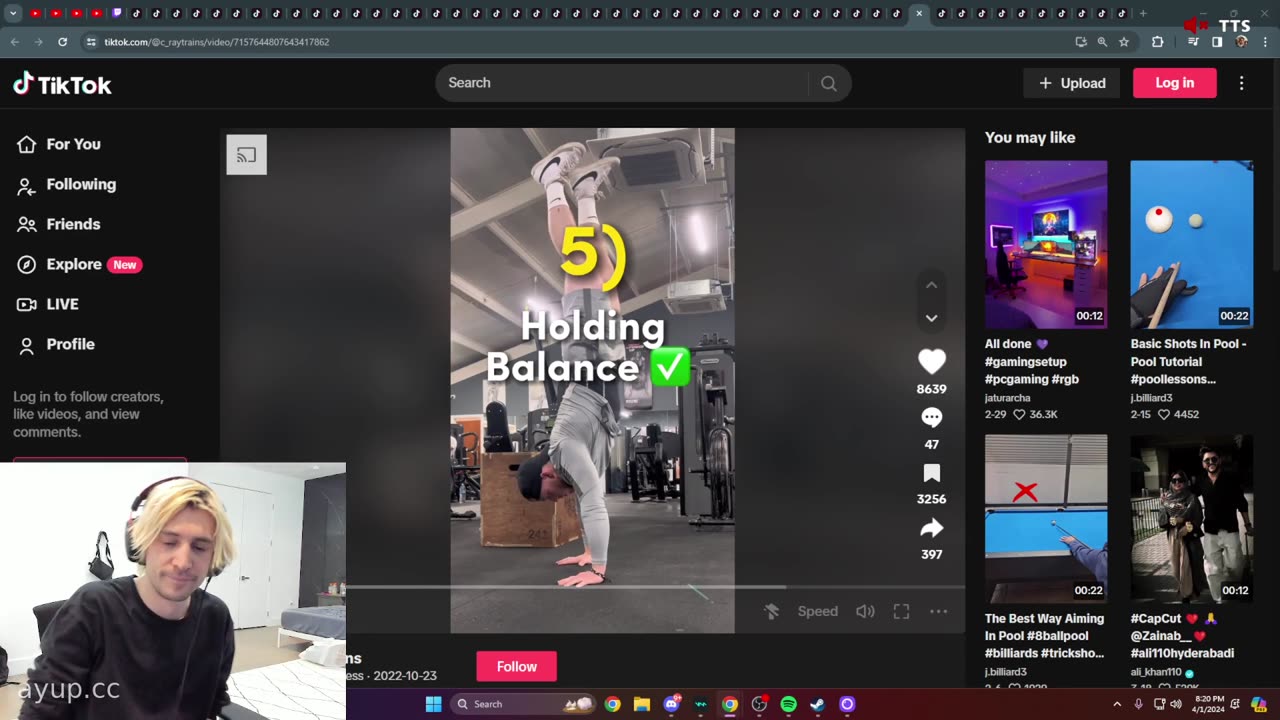Enter fullscreen with the expand icon
This screenshot has height=720, width=1280.
901,611
